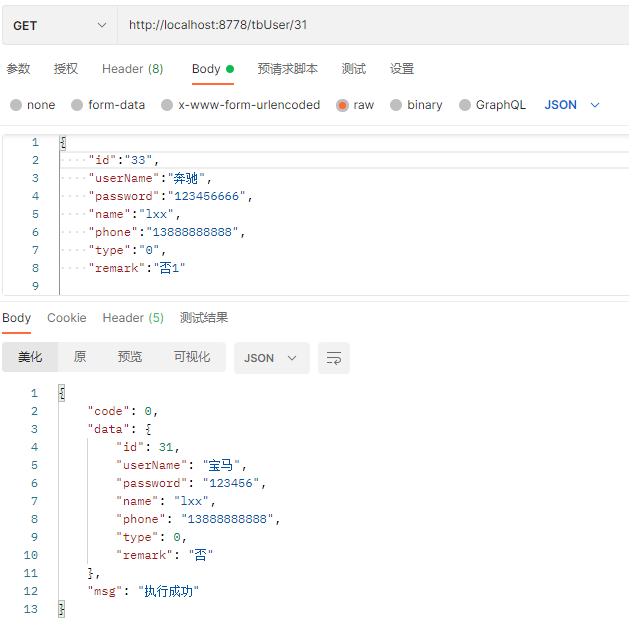Viewport: 629px width, 631px height.
Task: Click the request URL input field
Action: pos(373,25)
